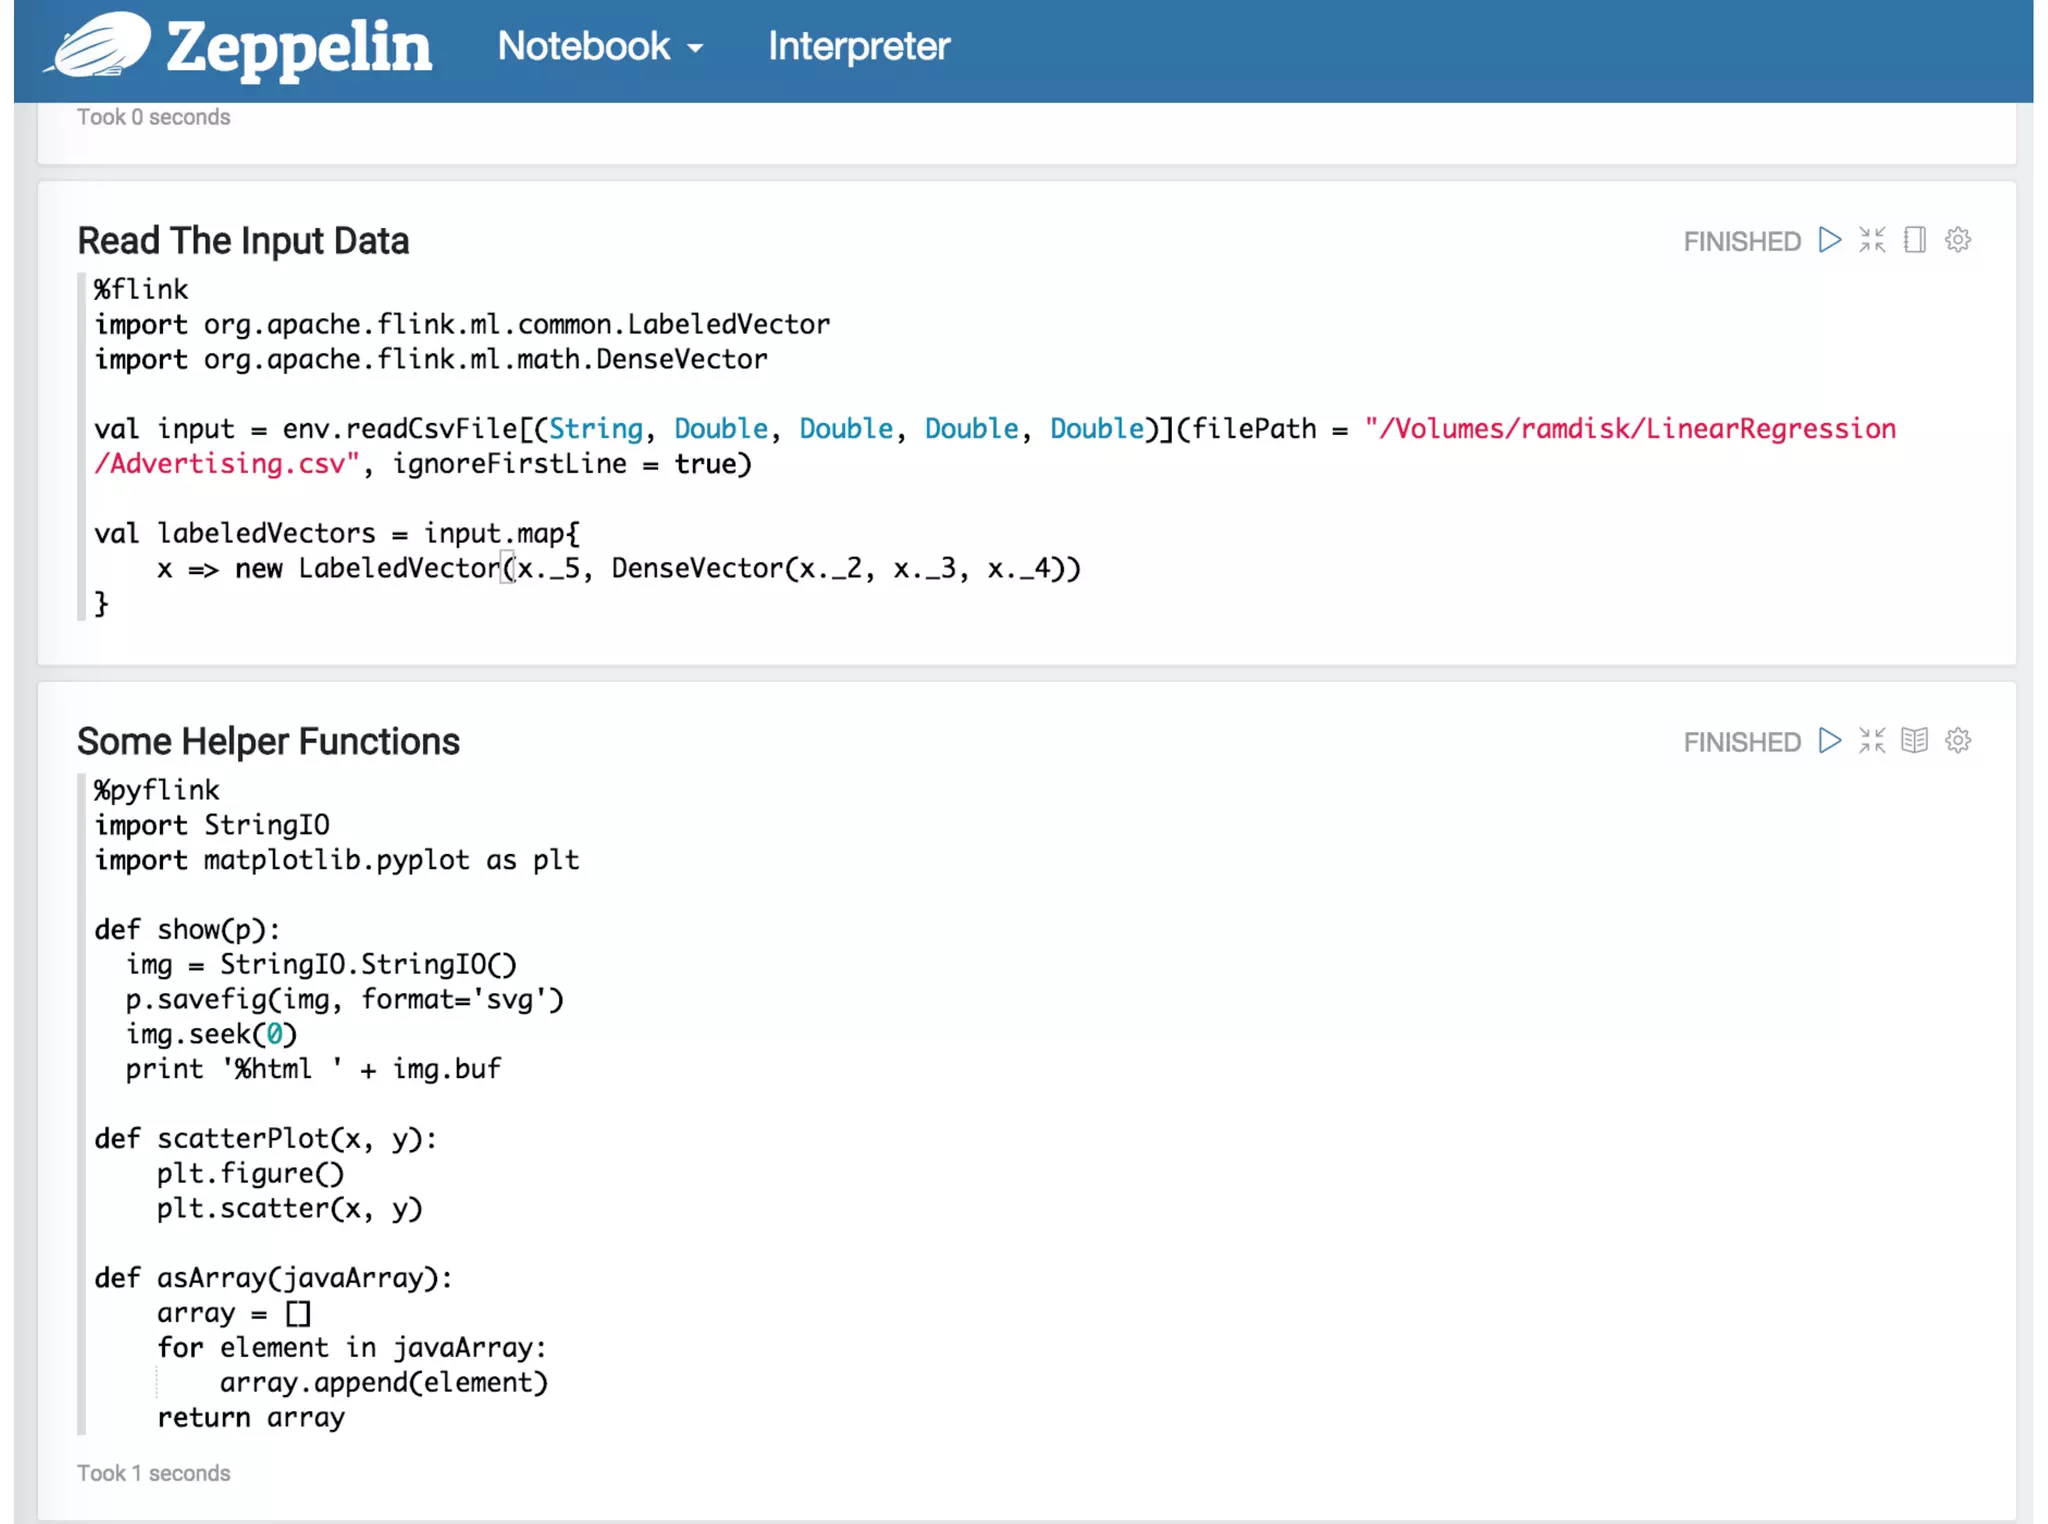Hide editor of Read The Input Data paragraph

pyautogui.click(x=1872, y=240)
